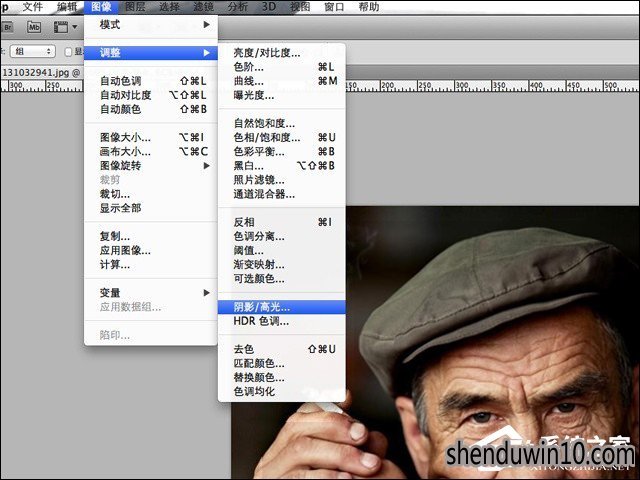Open 照片滤镜... adjustment
Screen dimensions: 640x480
pyautogui.click(x=282, y=180)
